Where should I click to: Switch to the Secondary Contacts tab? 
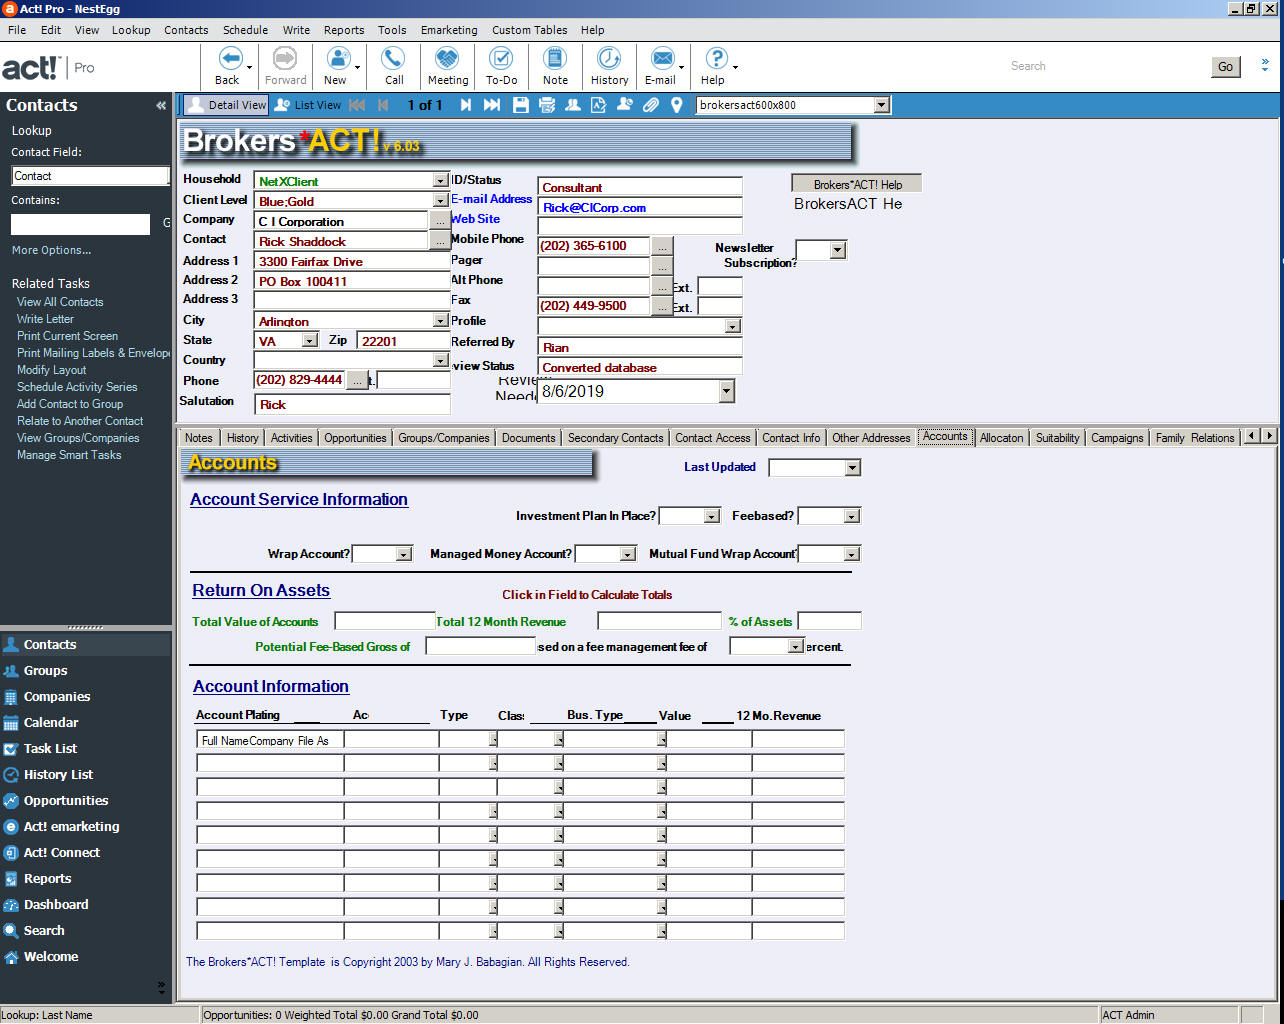[x=615, y=438]
